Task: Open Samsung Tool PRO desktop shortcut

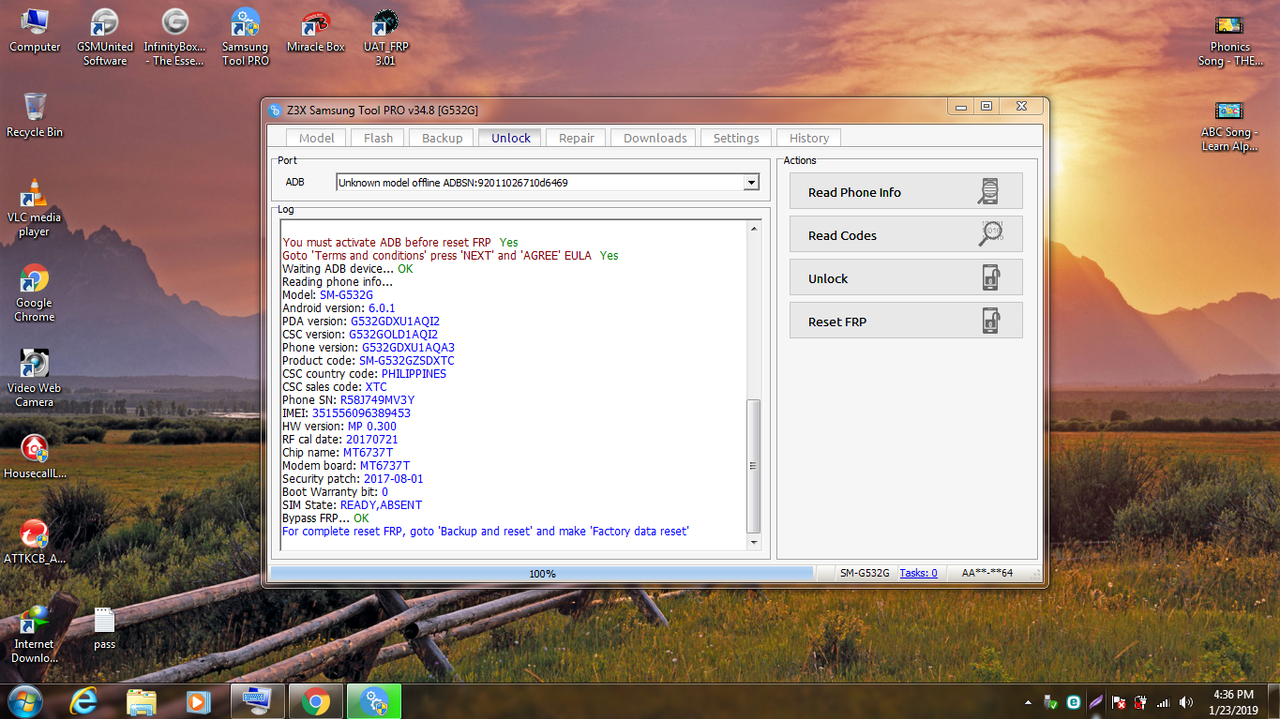Action: (x=245, y=37)
